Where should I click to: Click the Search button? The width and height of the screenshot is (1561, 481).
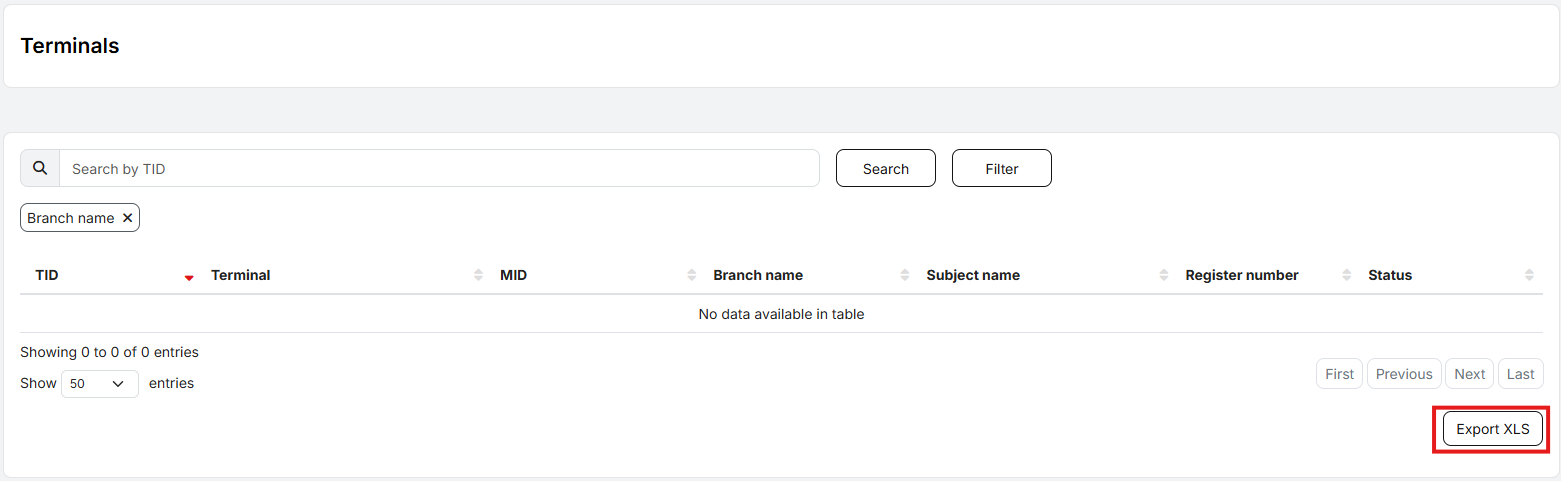click(885, 168)
